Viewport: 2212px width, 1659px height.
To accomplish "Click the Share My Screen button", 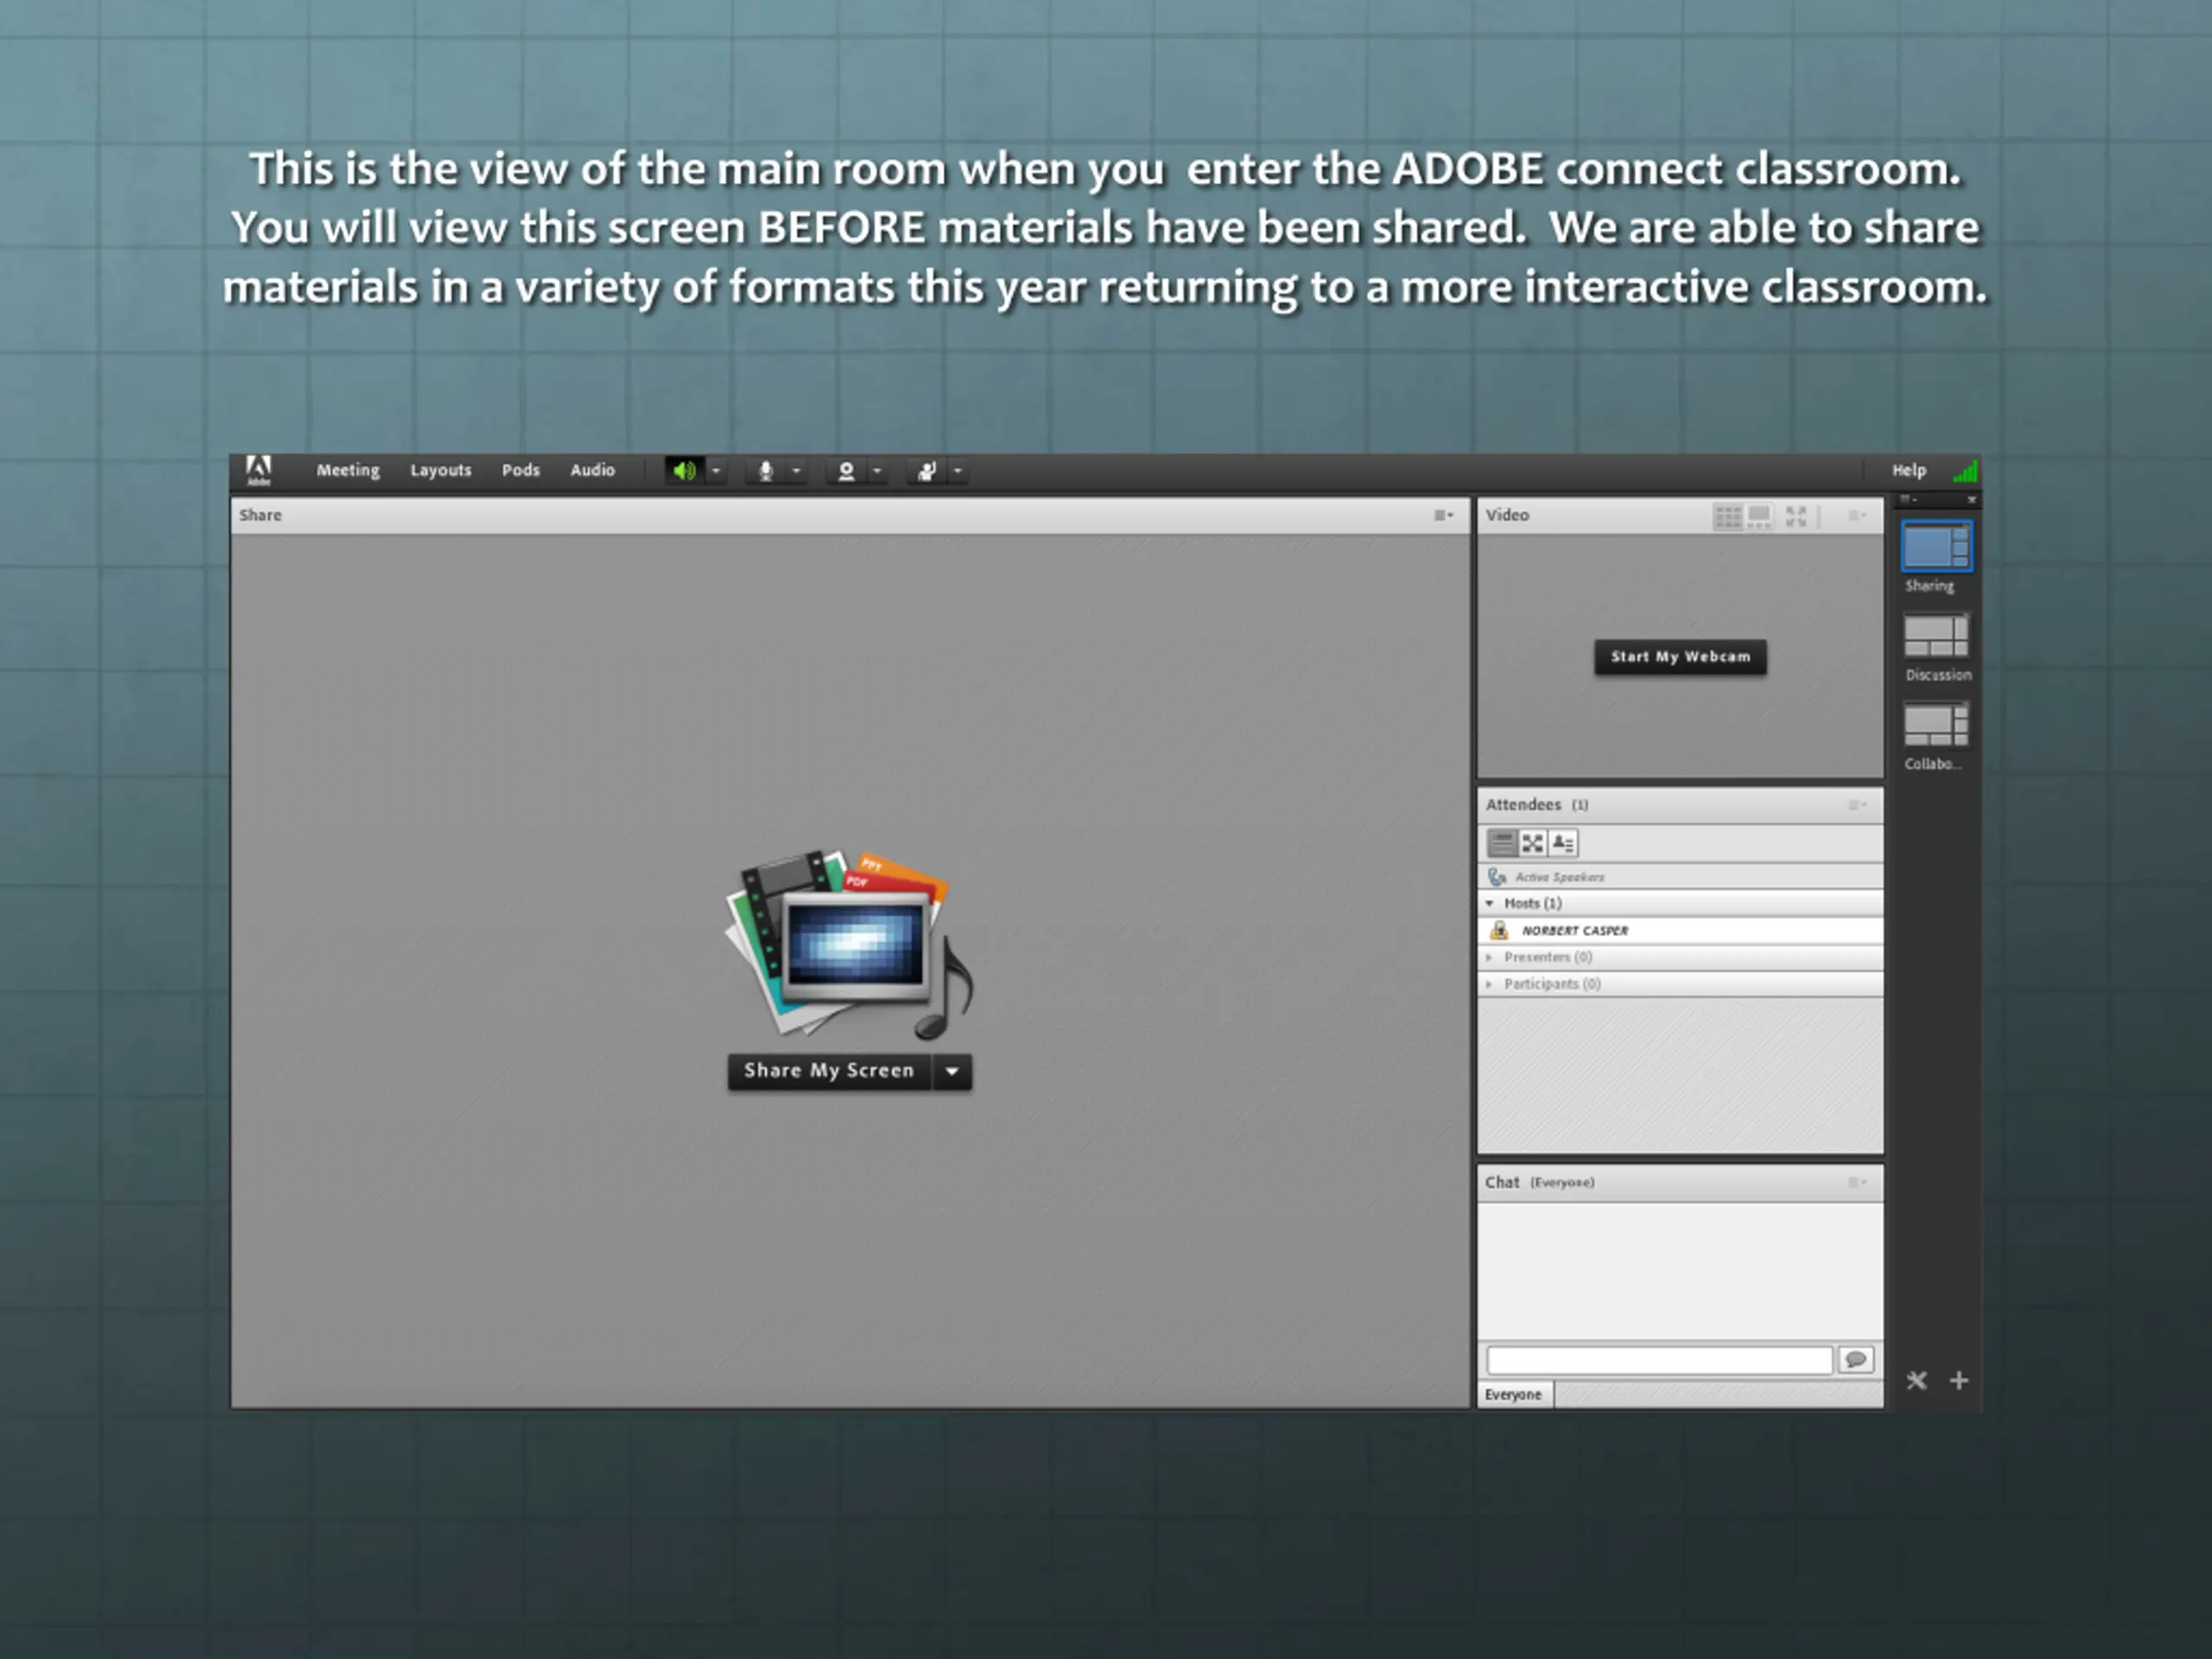I will (829, 1072).
